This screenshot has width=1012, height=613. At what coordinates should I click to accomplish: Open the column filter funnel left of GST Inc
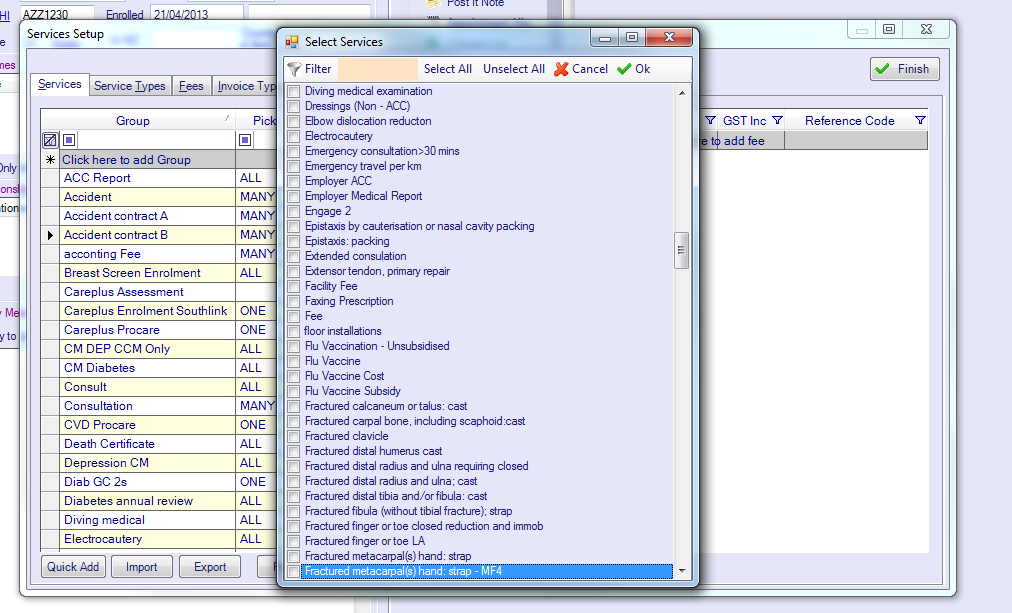coord(711,121)
